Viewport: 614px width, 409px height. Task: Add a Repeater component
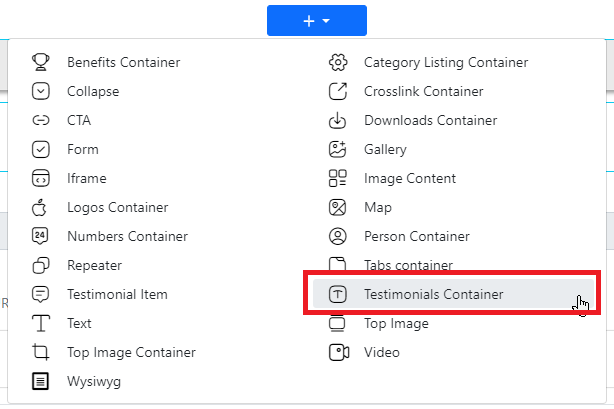click(x=94, y=265)
